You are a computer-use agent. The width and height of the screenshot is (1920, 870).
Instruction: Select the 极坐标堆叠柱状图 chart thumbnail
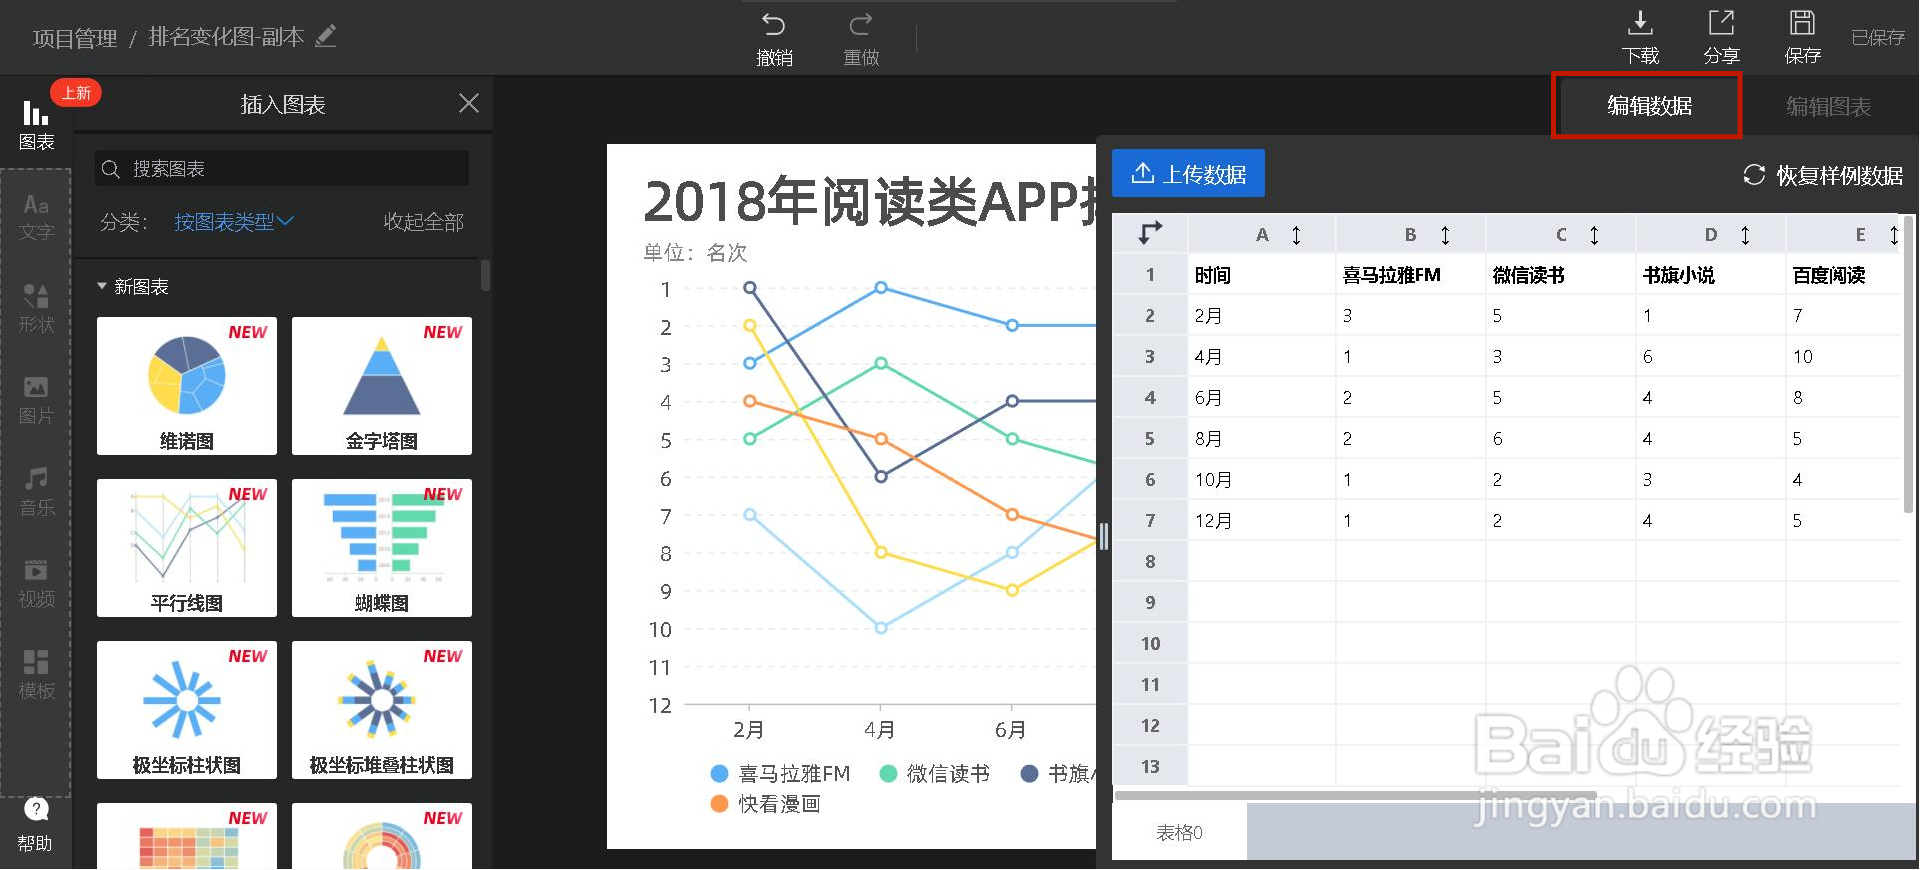point(382,710)
